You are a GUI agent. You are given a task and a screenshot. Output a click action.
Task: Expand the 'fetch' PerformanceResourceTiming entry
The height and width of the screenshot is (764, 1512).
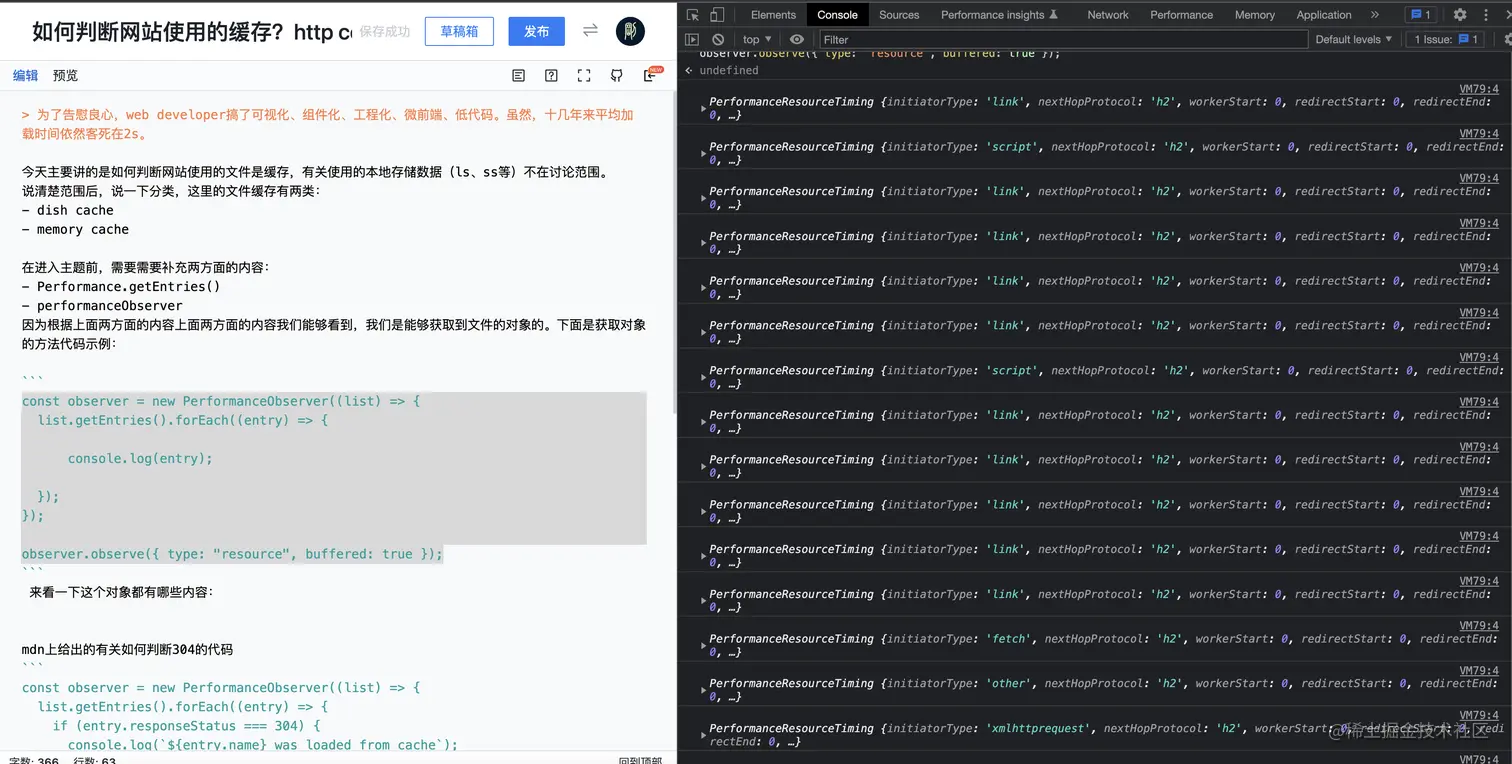coord(703,646)
